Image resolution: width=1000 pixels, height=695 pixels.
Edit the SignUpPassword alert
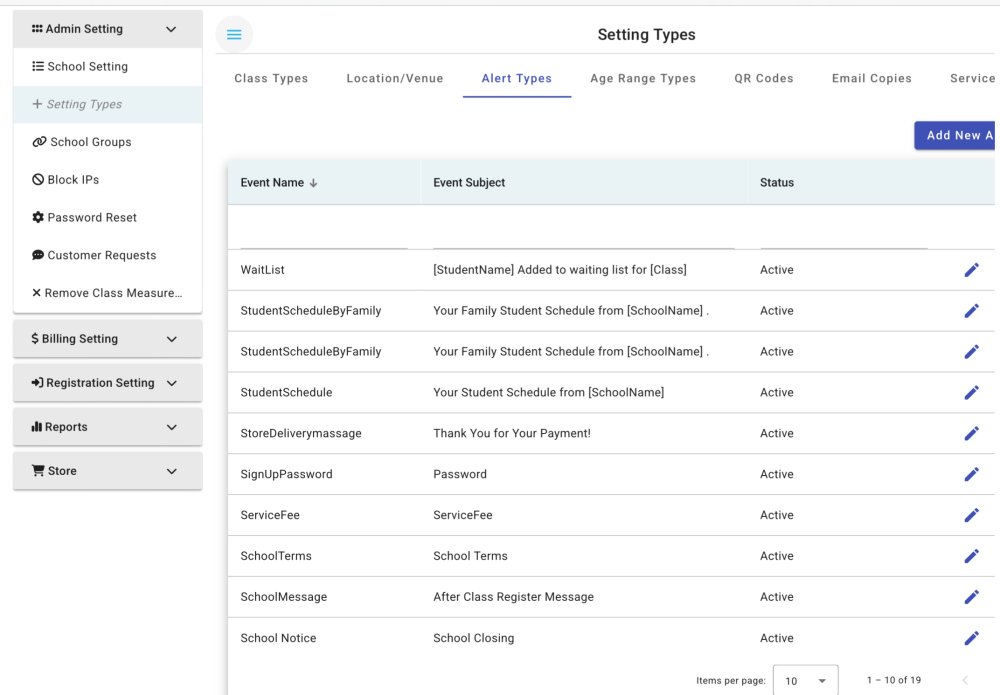point(971,474)
